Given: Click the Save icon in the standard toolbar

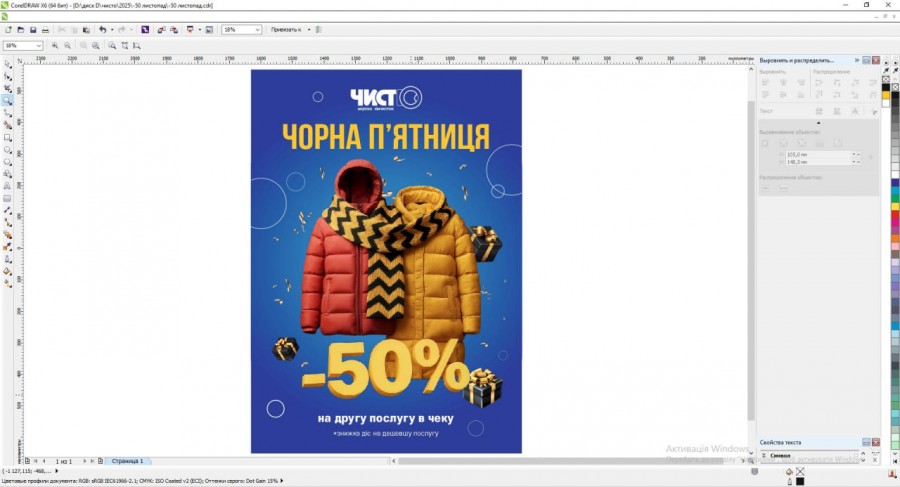Looking at the screenshot, I should (x=33, y=30).
